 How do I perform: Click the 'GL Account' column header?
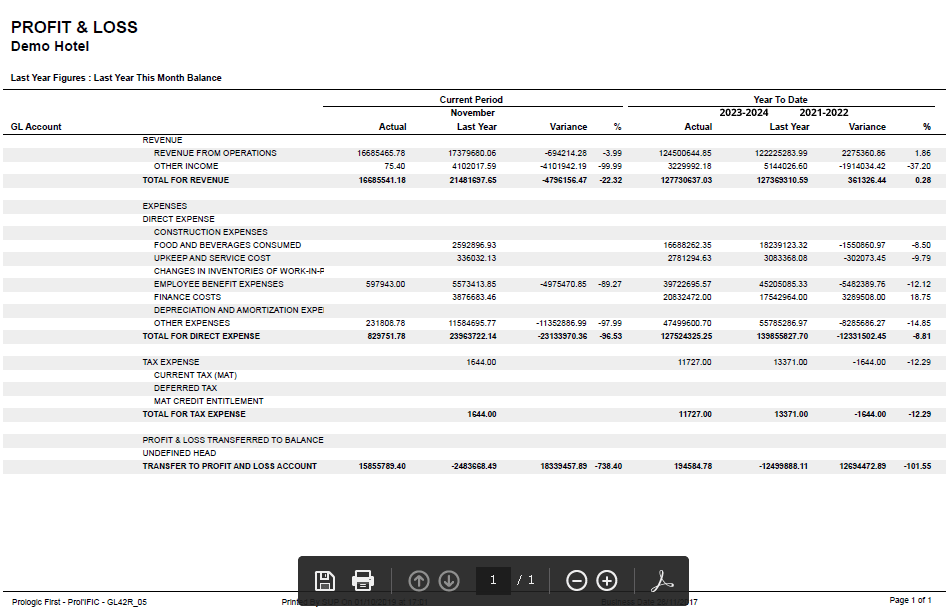point(36,127)
